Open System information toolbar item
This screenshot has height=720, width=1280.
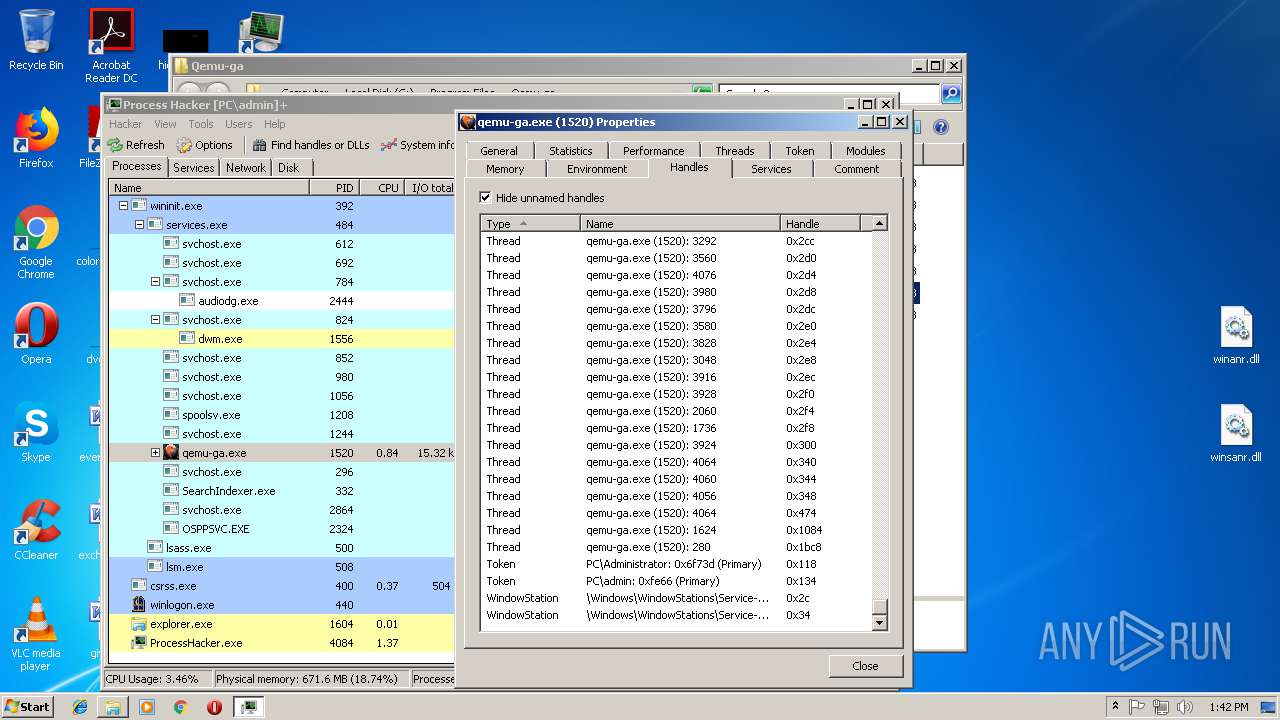(418, 145)
